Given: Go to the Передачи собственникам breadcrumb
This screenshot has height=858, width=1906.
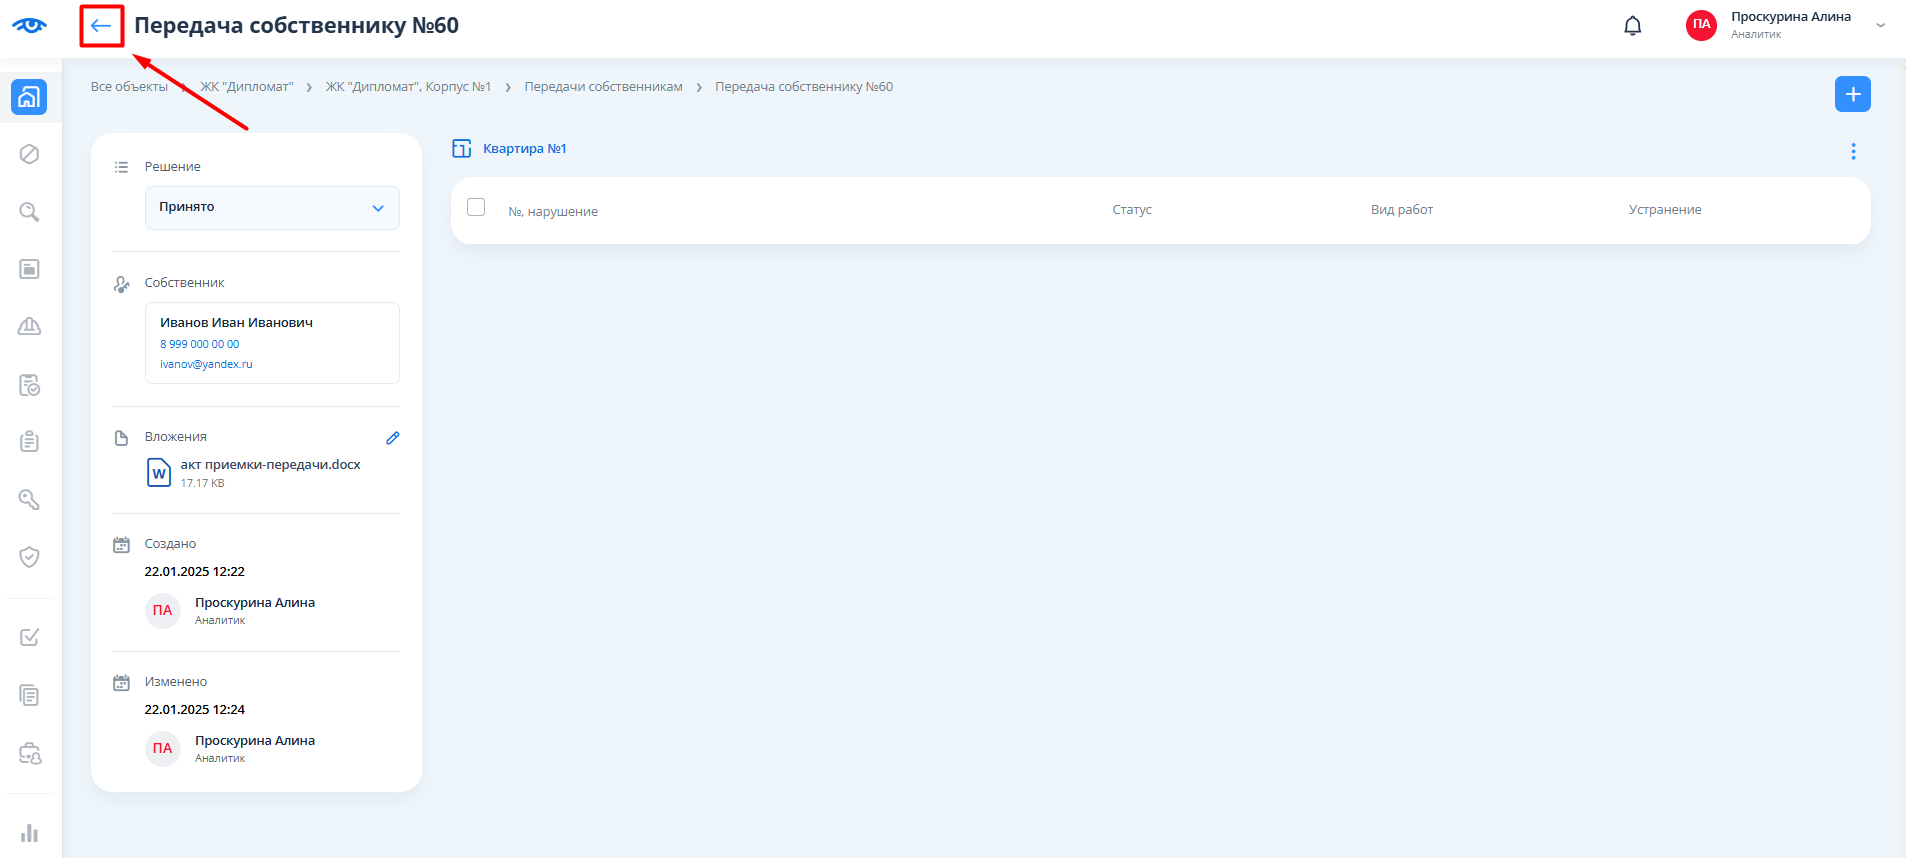Looking at the screenshot, I should (603, 87).
